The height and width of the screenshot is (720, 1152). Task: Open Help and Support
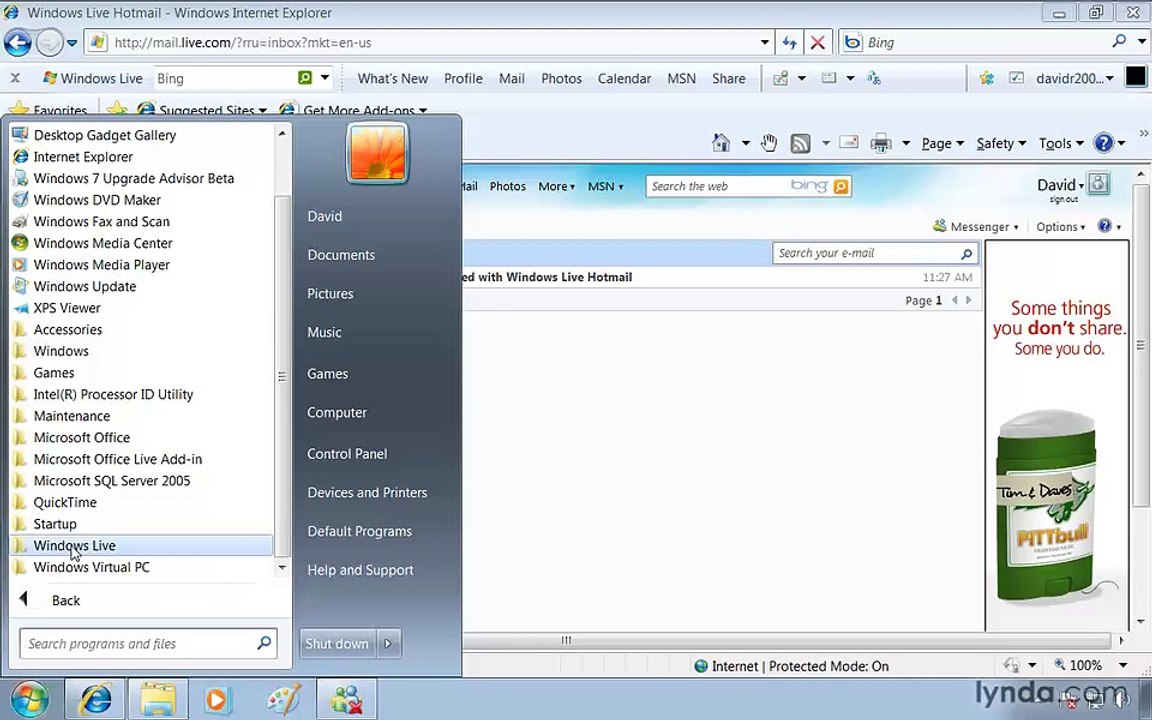(x=360, y=570)
